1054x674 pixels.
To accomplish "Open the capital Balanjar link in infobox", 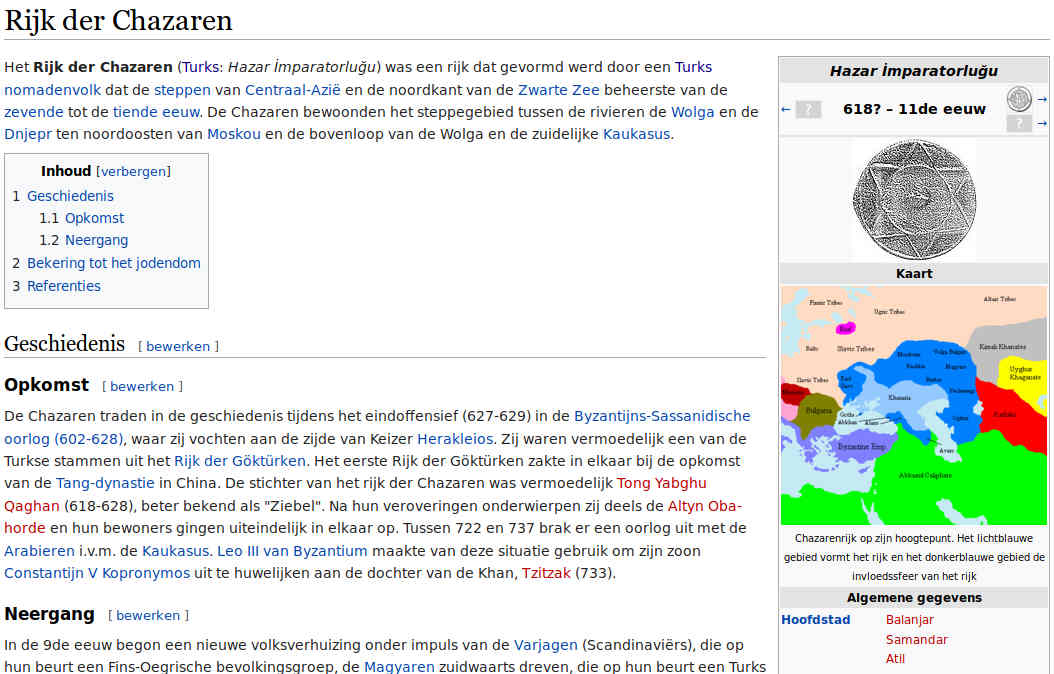I will (x=909, y=619).
